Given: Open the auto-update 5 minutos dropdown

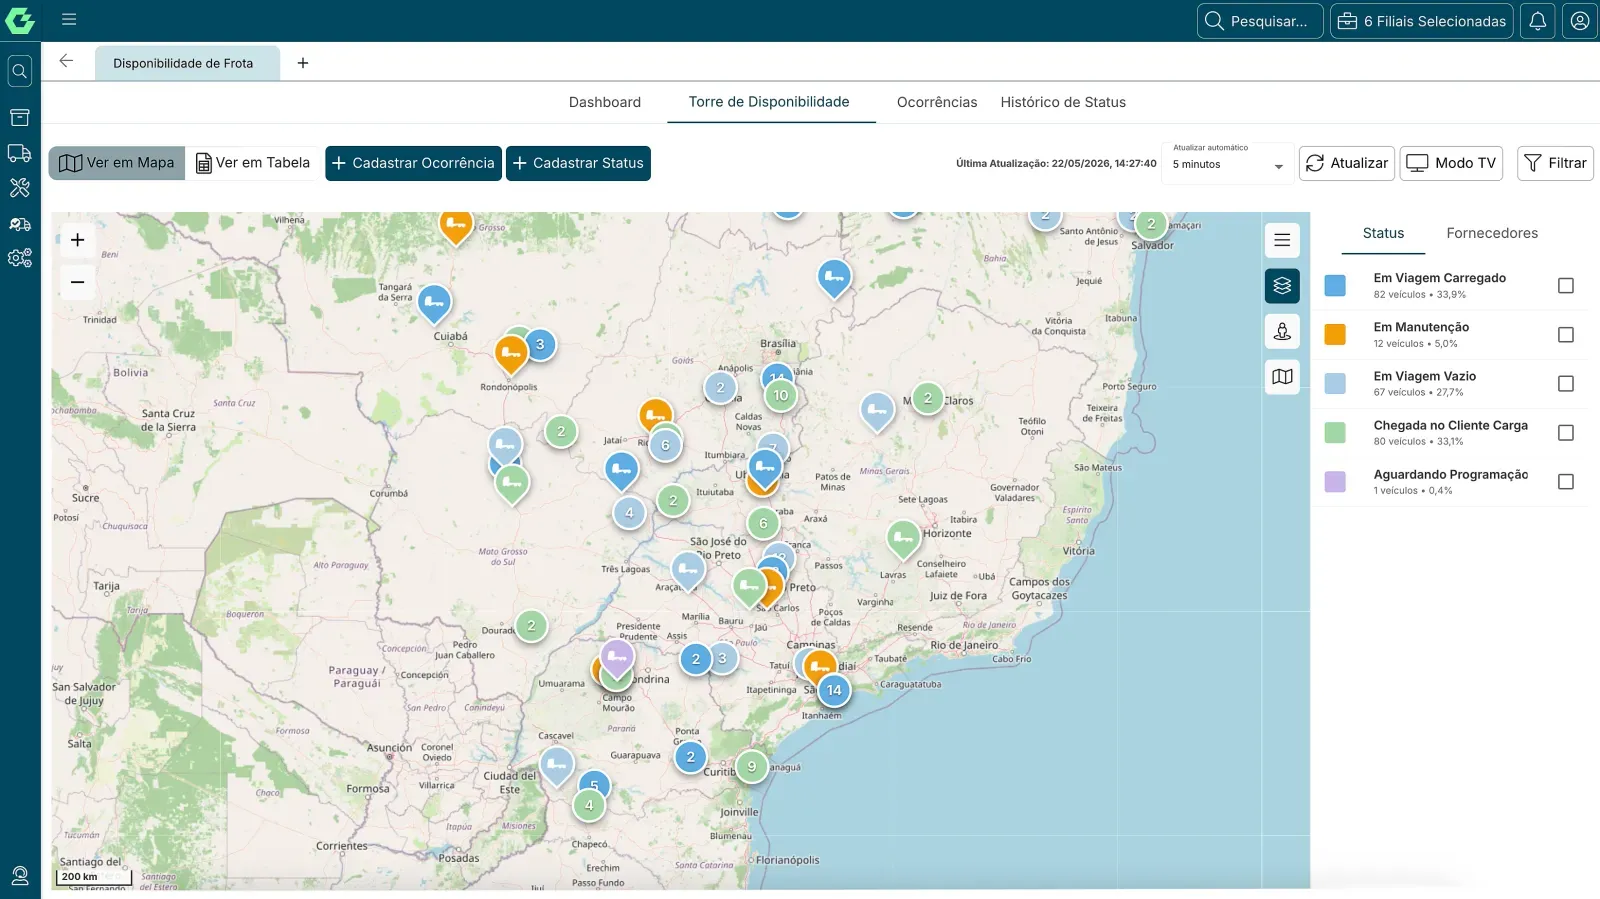Looking at the screenshot, I should pyautogui.click(x=1228, y=164).
